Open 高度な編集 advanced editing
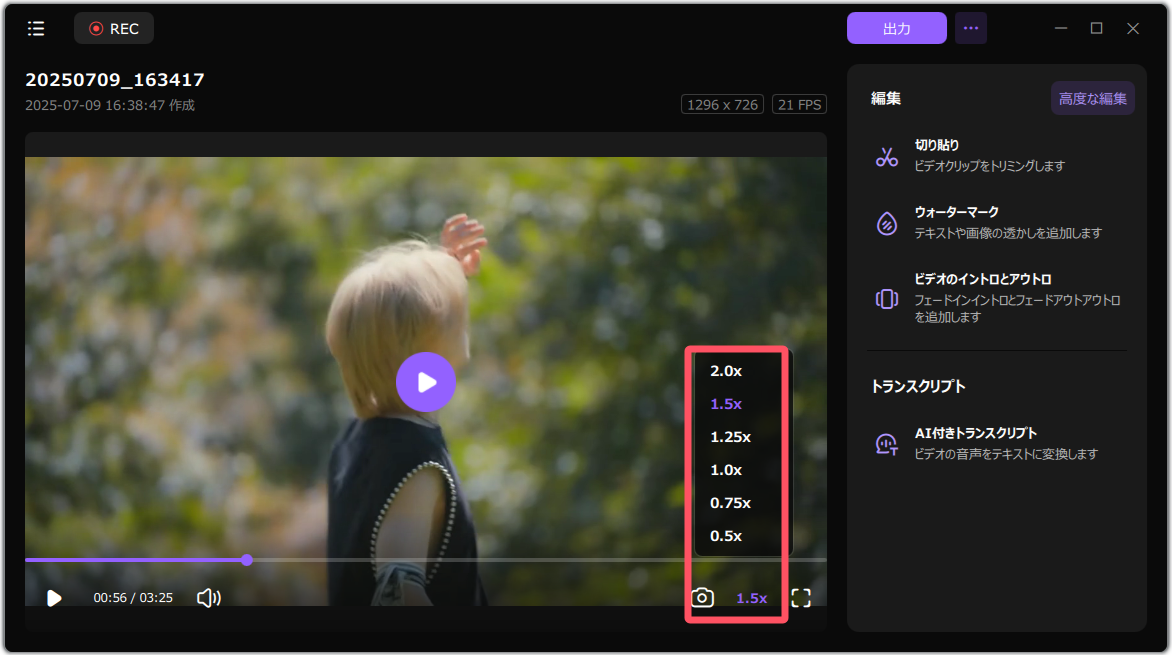Image resolution: width=1172 pixels, height=655 pixels. 1092,98
